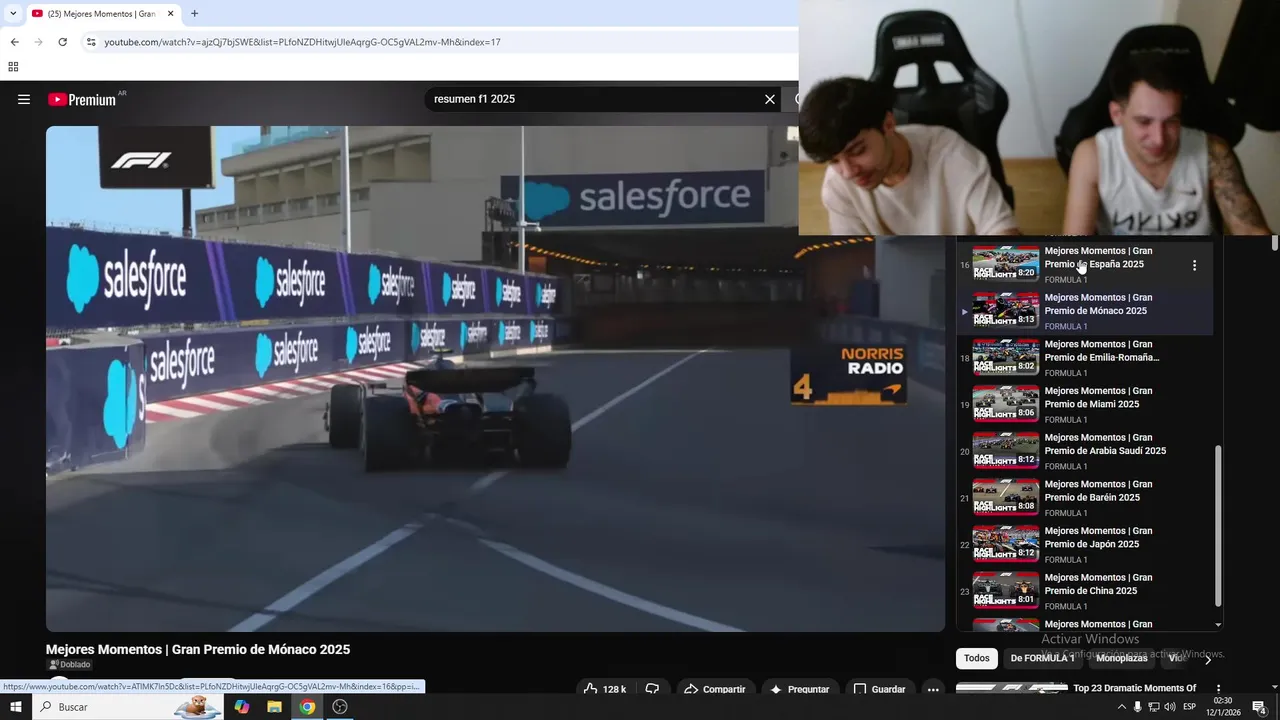Open the taskbar volume control
The width and height of the screenshot is (1280, 720).
(1169, 707)
